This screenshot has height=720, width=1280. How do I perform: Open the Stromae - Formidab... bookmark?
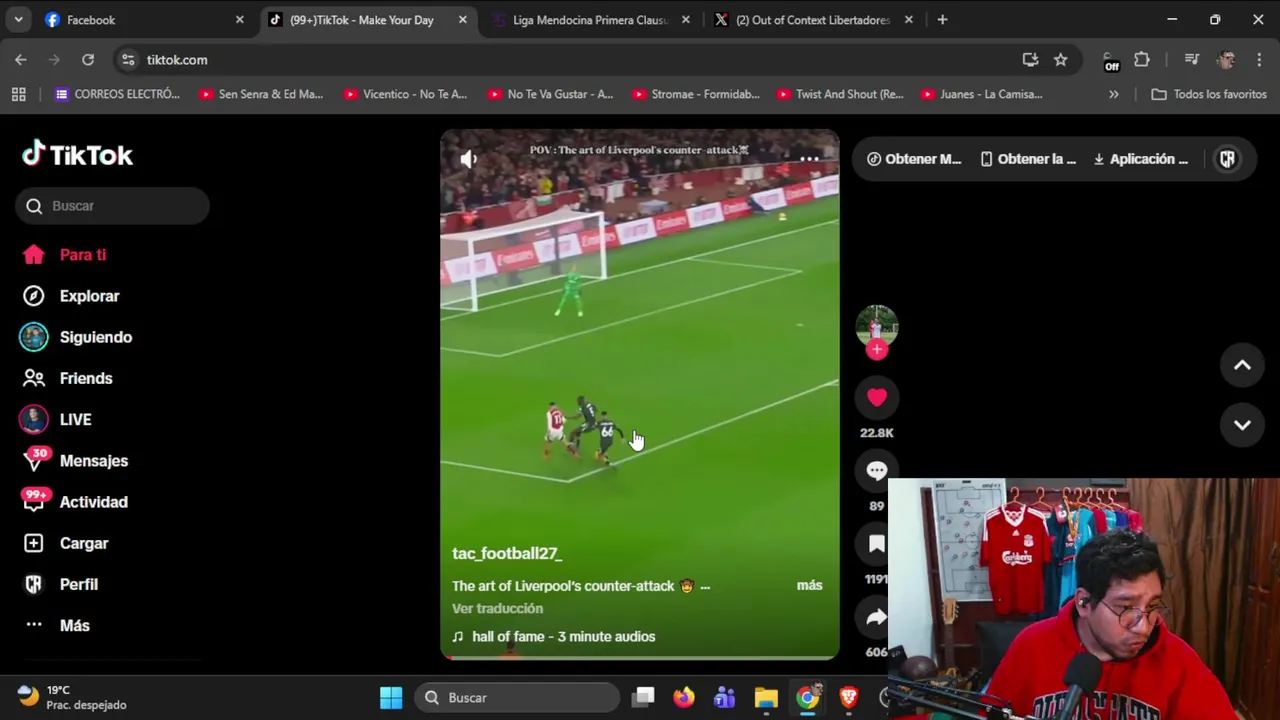pyautogui.click(x=695, y=94)
